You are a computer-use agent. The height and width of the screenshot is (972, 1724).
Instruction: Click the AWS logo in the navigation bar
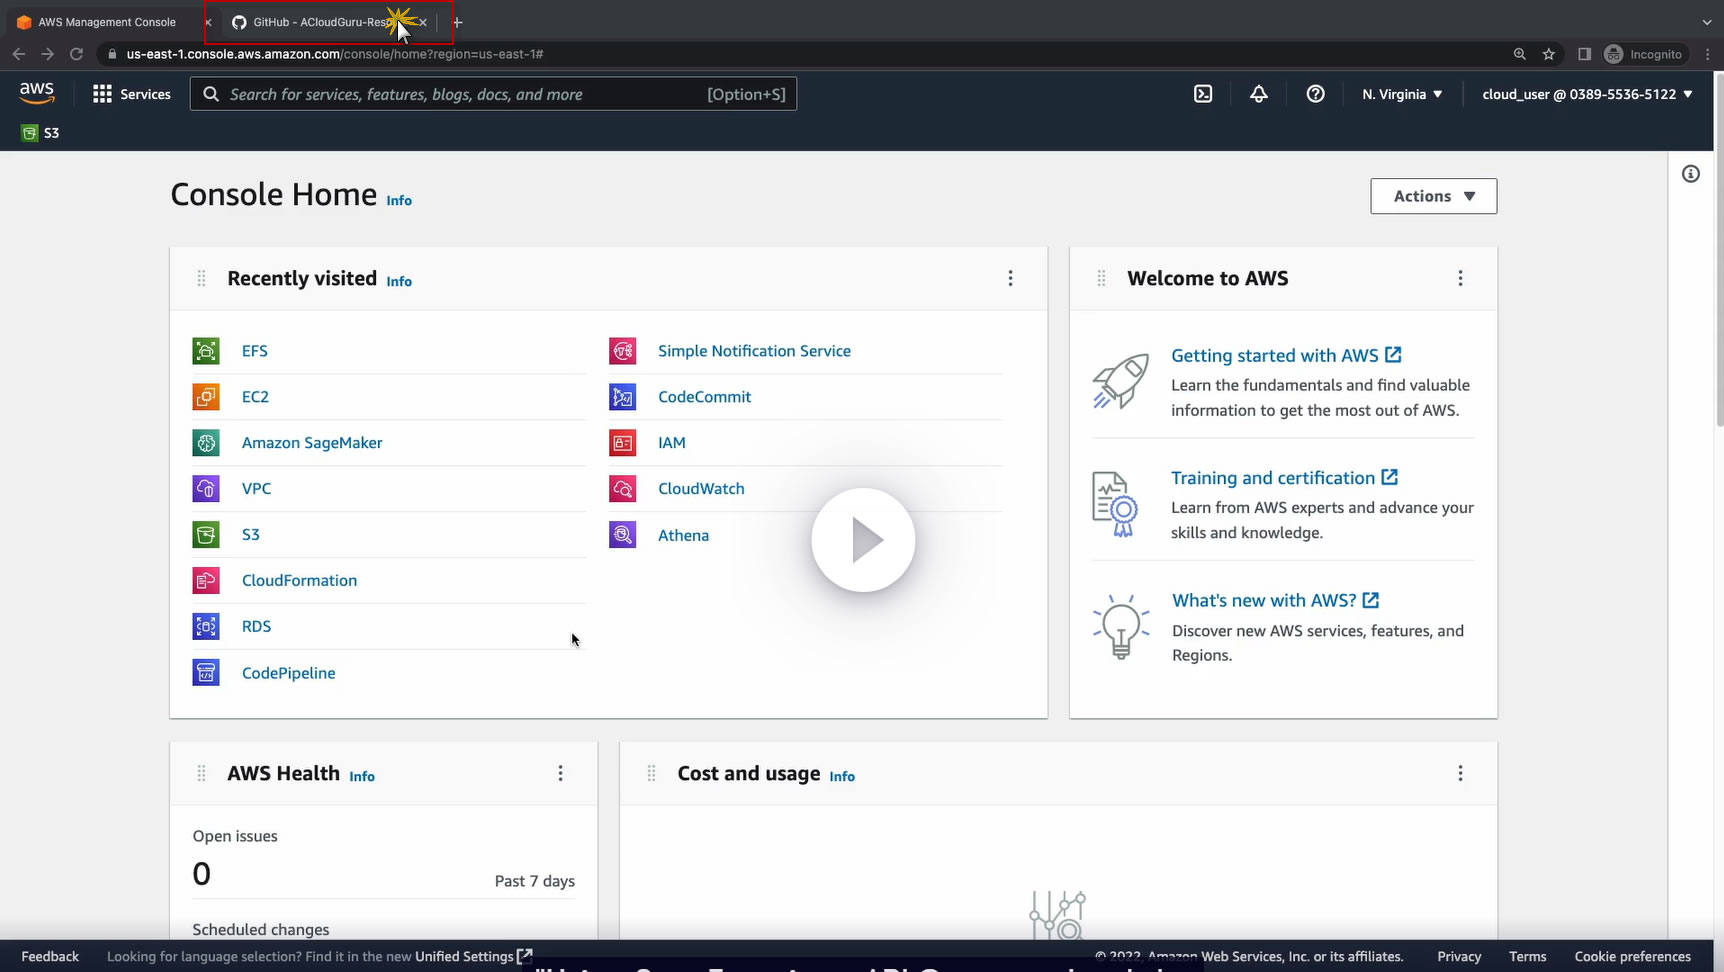point(37,93)
